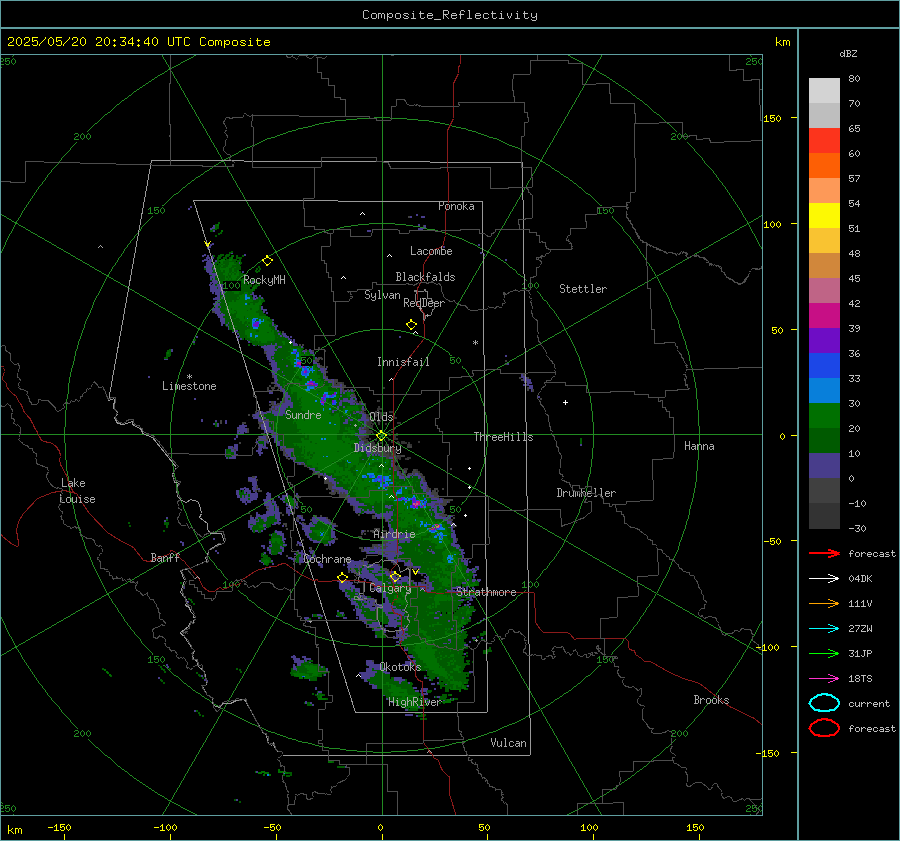900x841 pixels.
Task: Click the Banff city label
Action: click(x=165, y=558)
